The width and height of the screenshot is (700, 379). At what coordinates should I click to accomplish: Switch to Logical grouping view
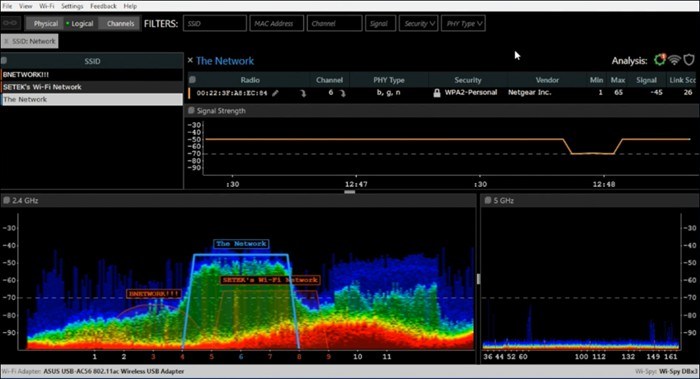pos(80,24)
